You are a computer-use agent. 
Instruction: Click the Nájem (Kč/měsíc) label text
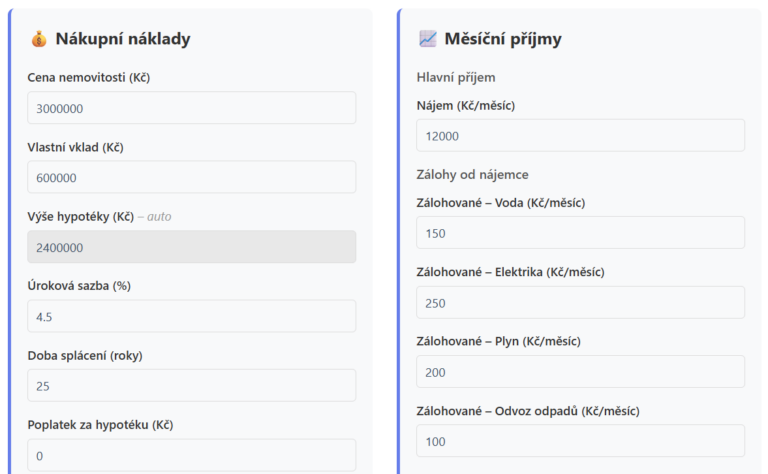pyautogui.click(x=466, y=105)
